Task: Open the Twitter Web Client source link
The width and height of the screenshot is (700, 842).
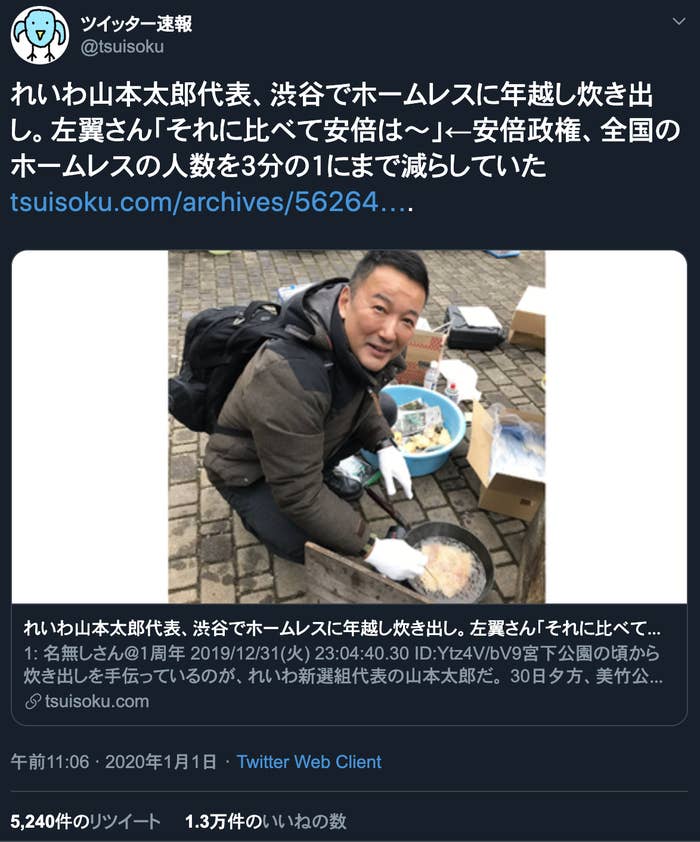Action: click(x=309, y=761)
